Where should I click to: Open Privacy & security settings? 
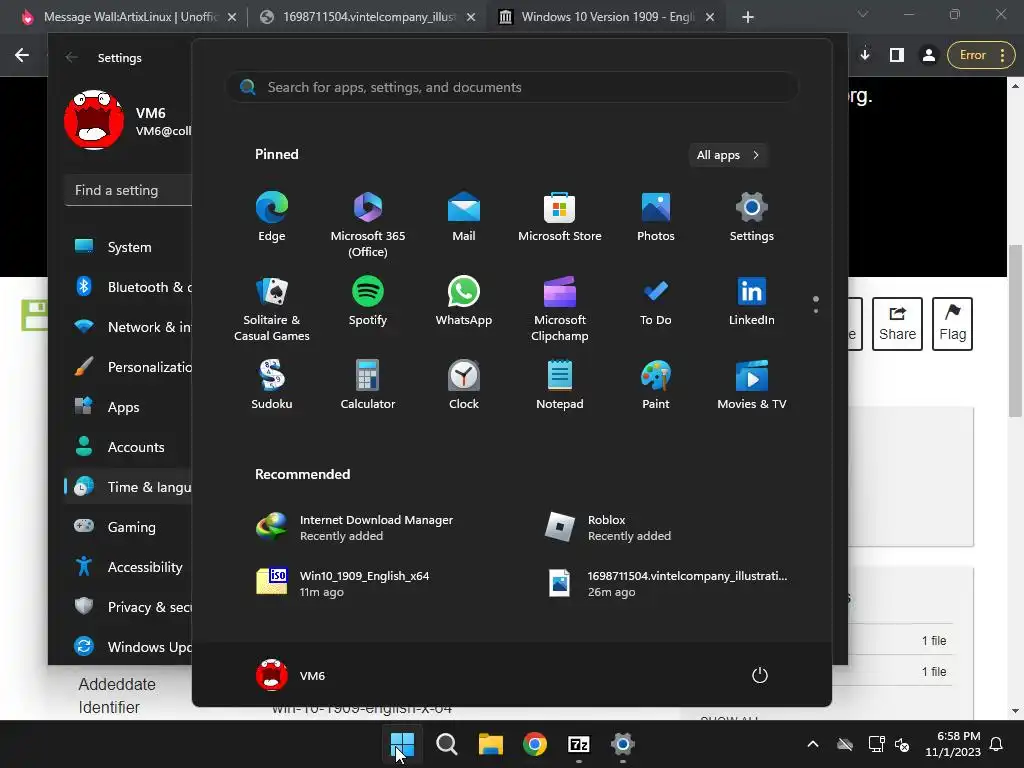[x=129, y=607]
